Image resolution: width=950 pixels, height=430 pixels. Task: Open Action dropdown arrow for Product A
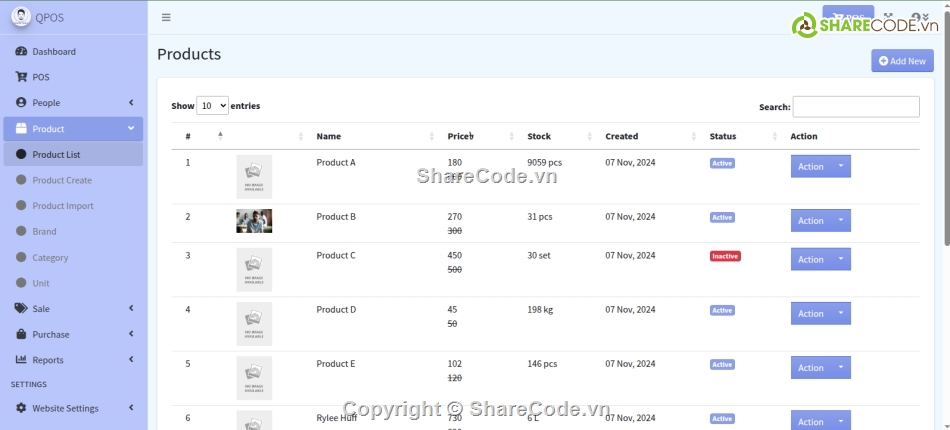point(841,166)
